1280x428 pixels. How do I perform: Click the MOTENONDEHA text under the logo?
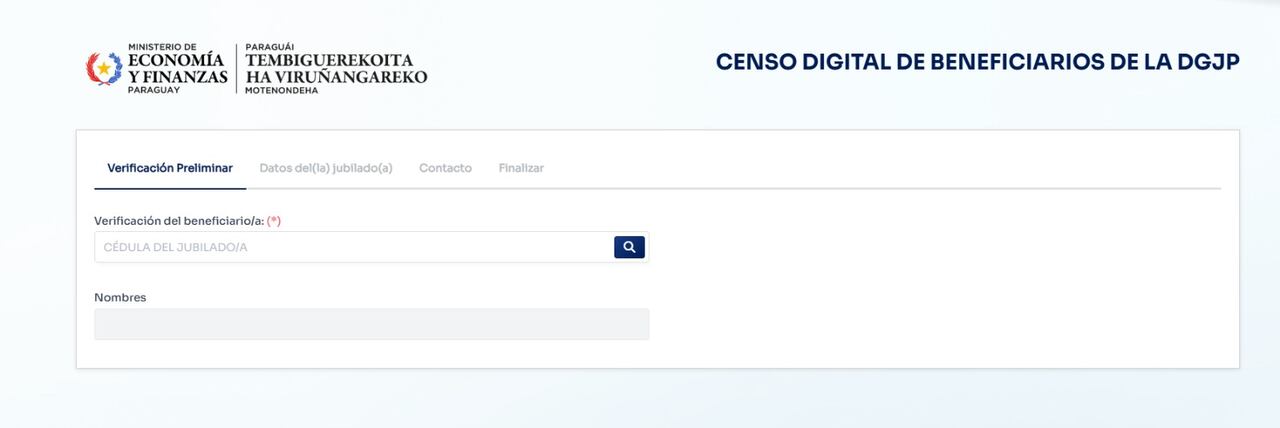tap(281, 90)
